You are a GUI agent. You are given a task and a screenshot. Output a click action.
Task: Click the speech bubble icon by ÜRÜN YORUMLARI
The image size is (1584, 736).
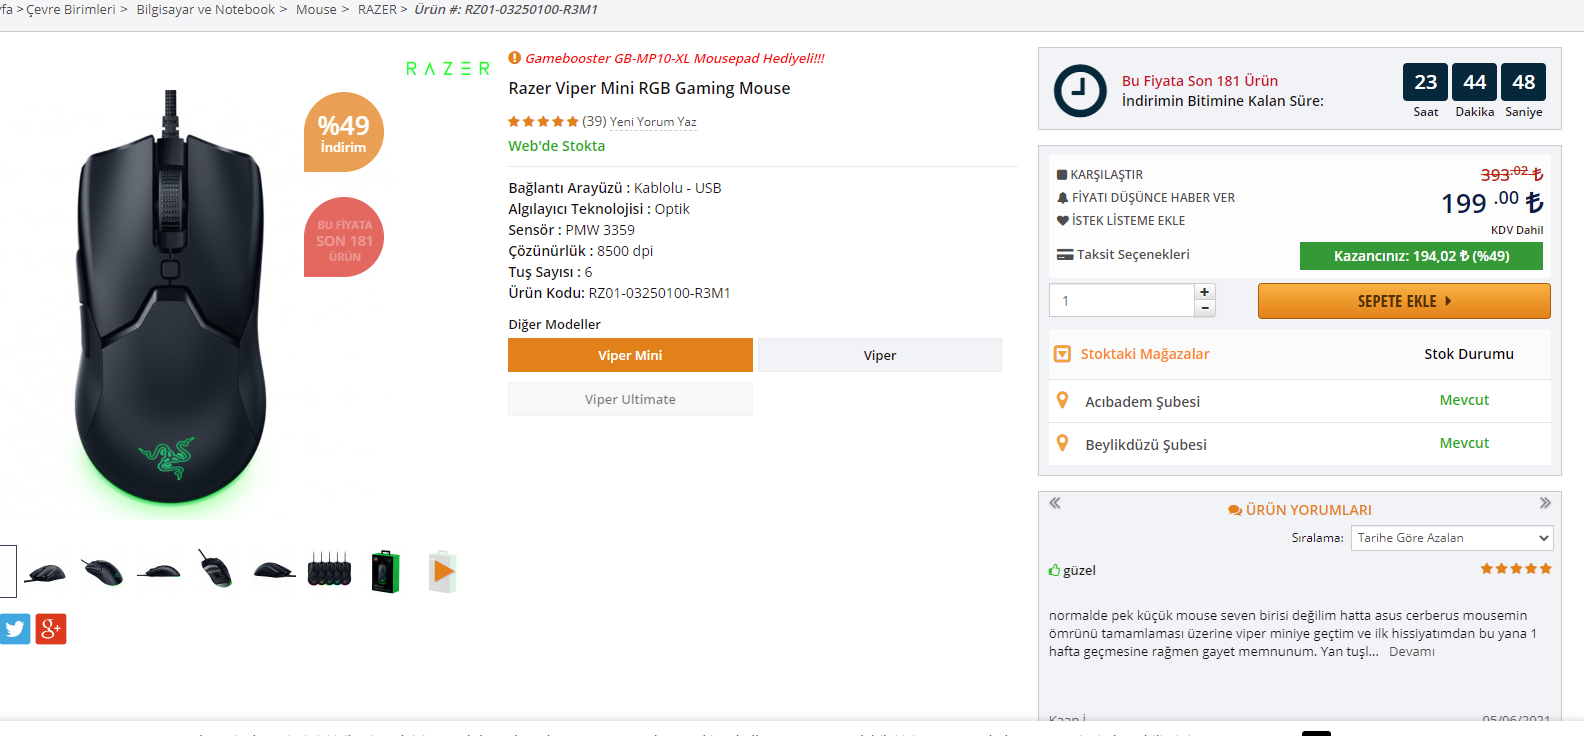pyautogui.click(x=1235, y=510)
